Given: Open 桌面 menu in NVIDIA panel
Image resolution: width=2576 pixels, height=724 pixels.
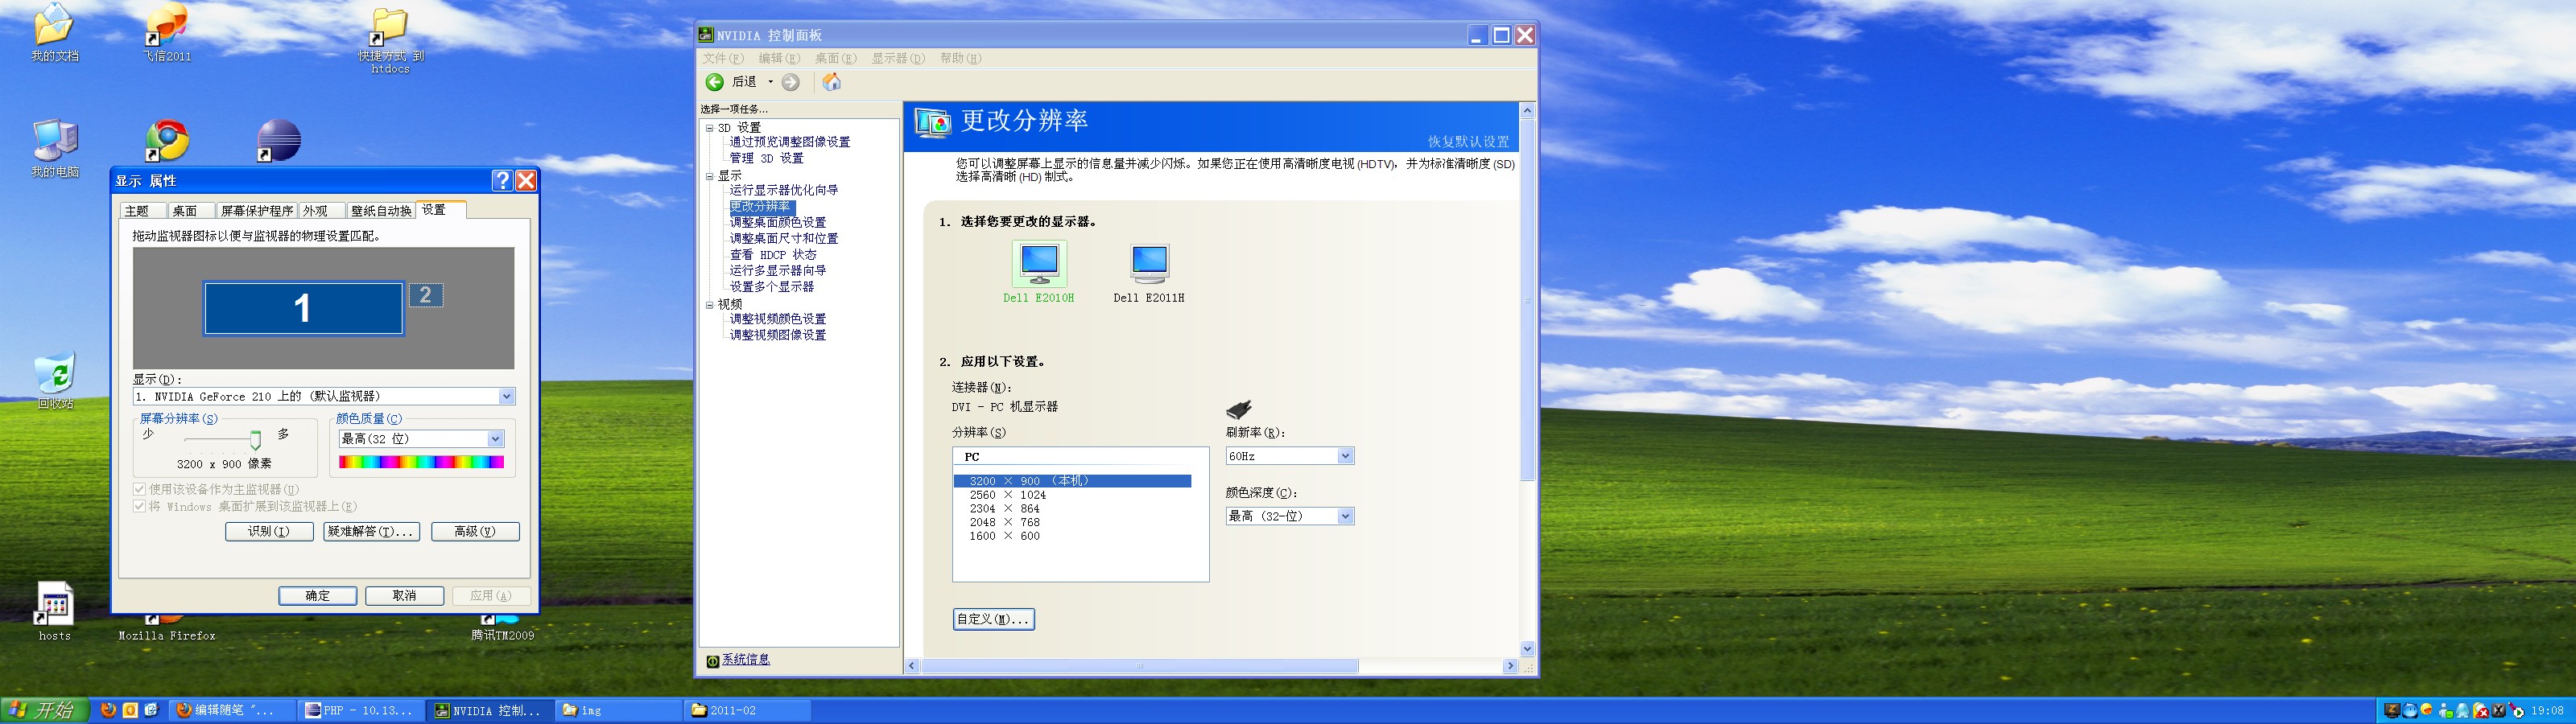Looking at the screenshot, I should [x=835, y=58].
